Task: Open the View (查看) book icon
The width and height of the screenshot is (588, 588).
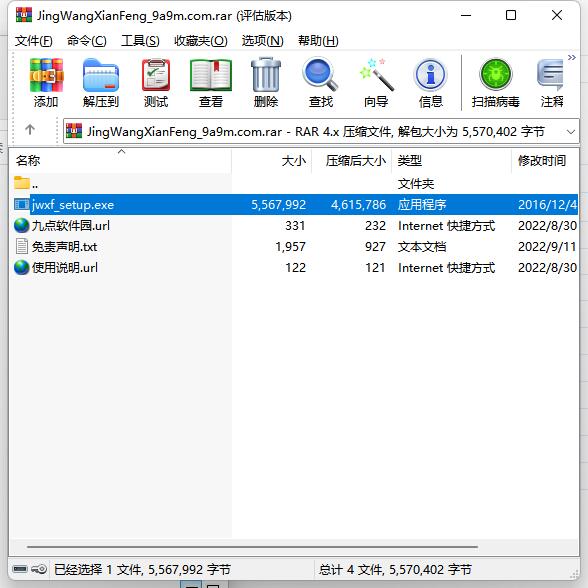Action: 211,75
